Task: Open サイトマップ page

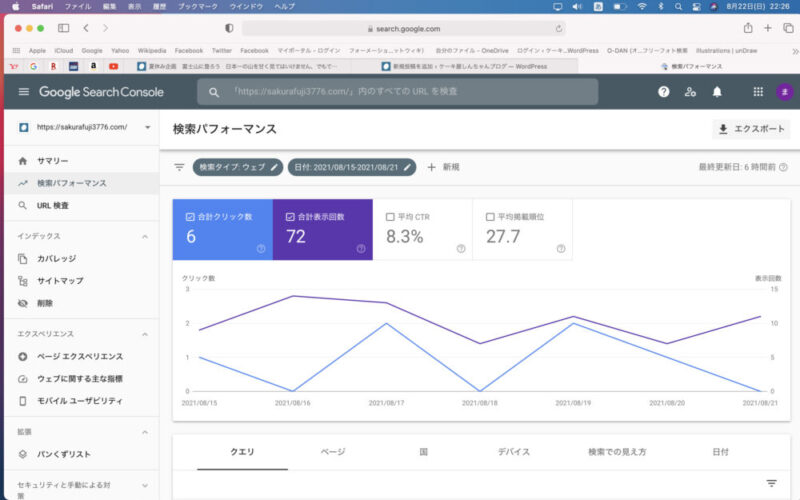Action: (82, 281)
